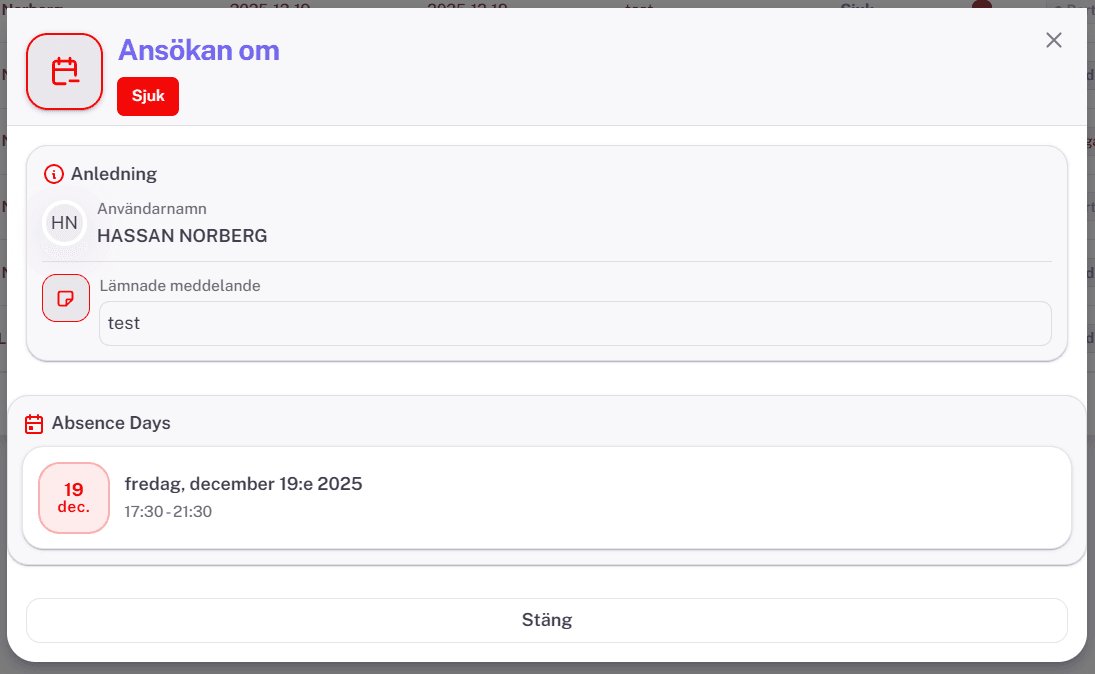Click the Anledning section heading
1095x674 pixels.
pyautogui.click(x=114, y=174)
